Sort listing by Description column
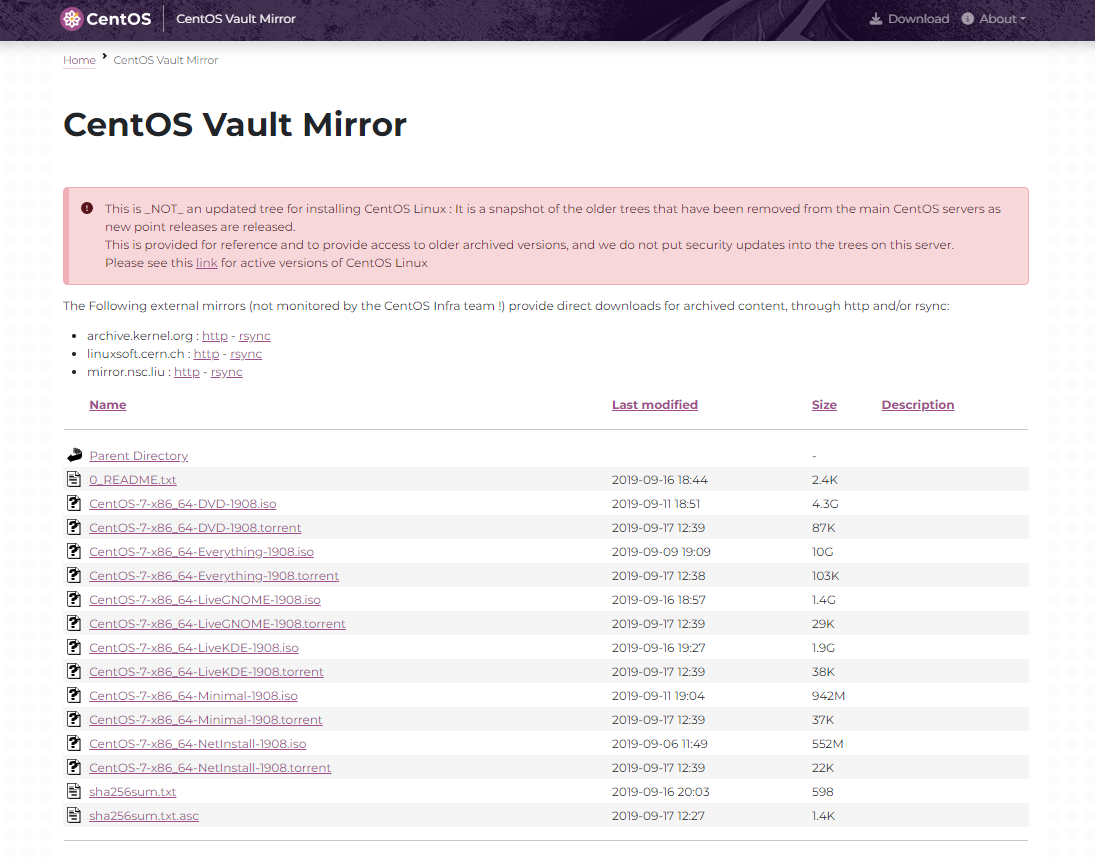The height and width of the screenshot is (860, 1095). click(x=918, y=405)
